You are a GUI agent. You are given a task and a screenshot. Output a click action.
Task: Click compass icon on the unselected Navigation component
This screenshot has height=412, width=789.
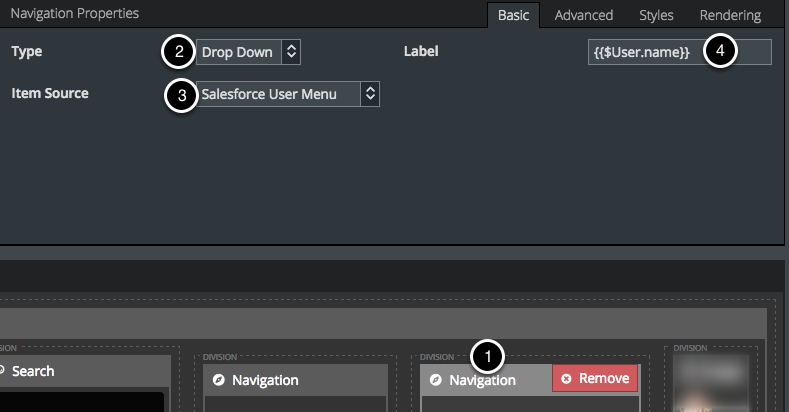pos(219,380)
